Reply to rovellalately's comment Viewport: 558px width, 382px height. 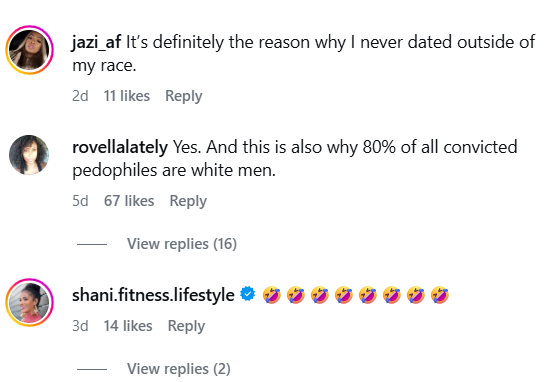[x=188, y=201]
